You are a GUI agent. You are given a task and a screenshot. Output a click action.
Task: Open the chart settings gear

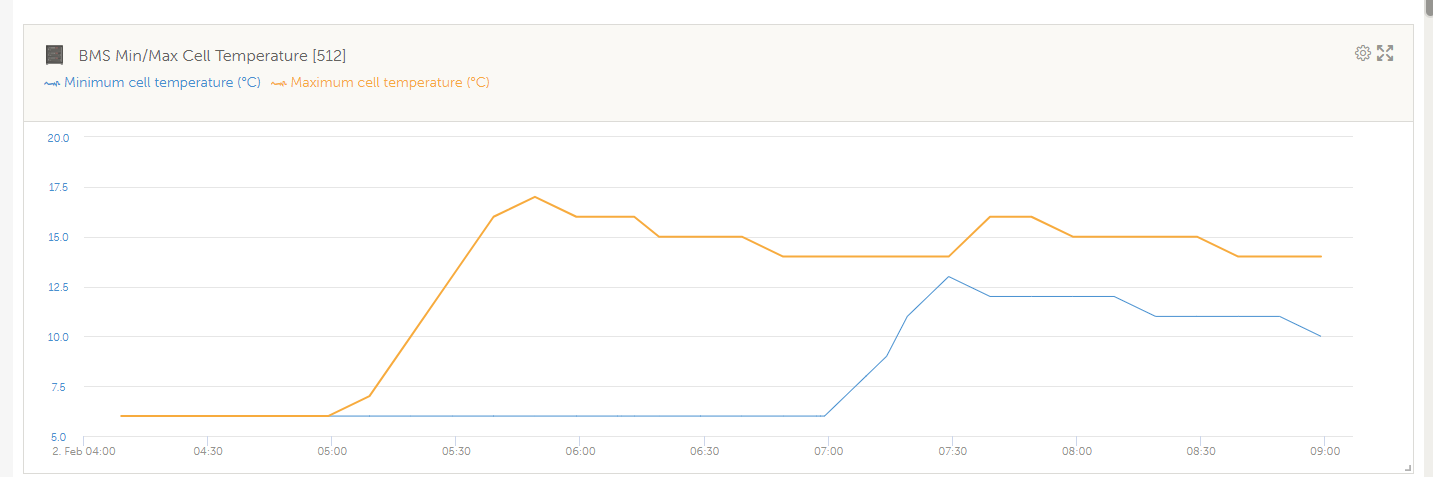click(1362, 53)
